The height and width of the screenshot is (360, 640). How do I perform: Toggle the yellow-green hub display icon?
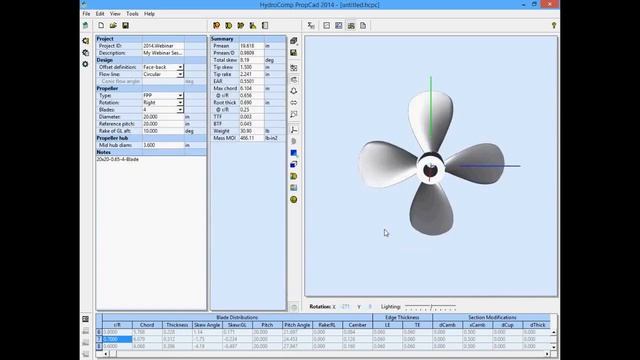pyautogui.click(x=293, y=176)
